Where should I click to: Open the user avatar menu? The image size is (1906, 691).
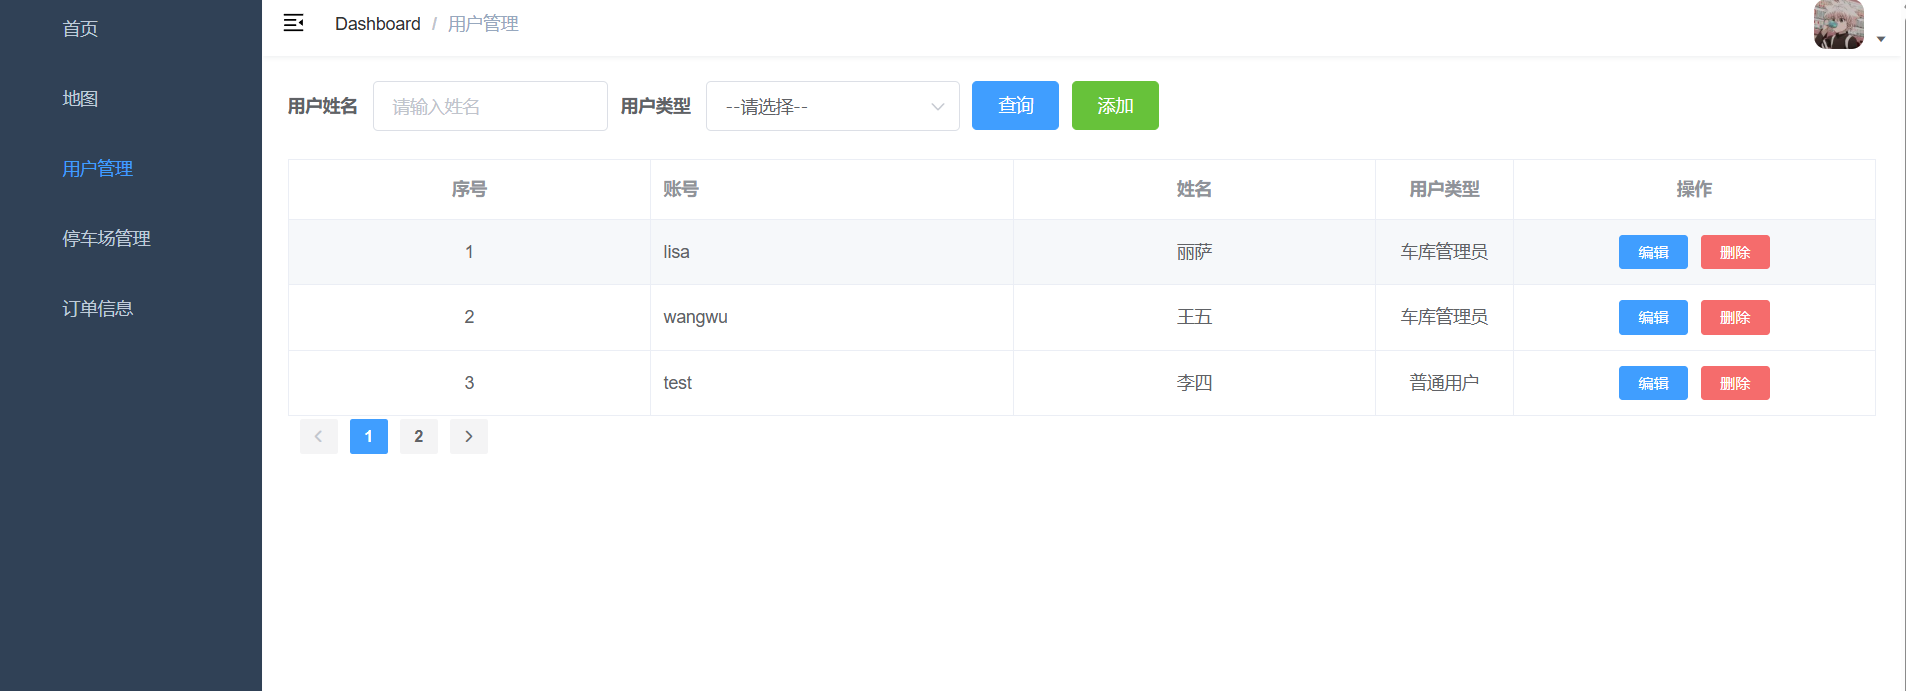click(1838, 24)
